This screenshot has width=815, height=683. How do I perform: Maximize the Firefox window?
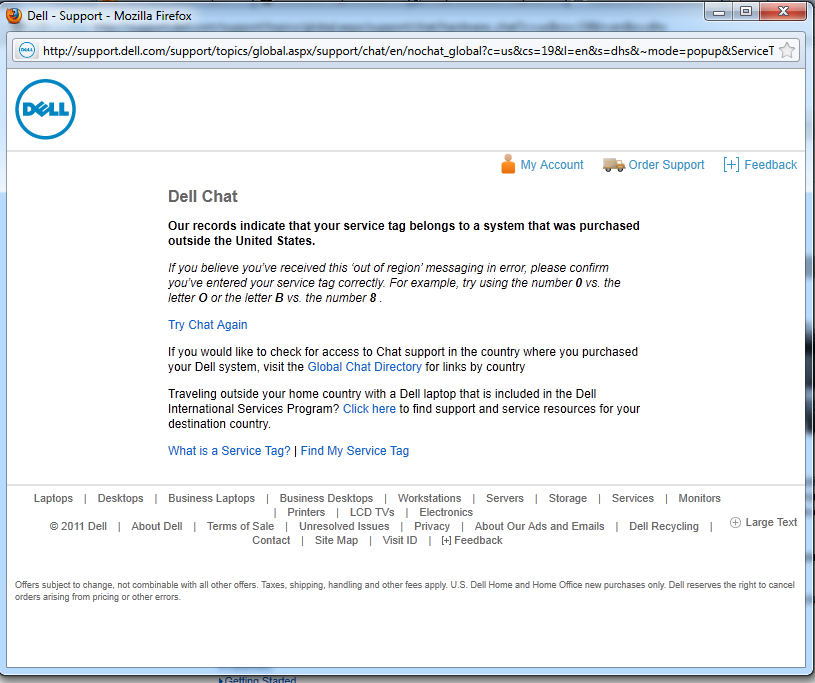[746, 12]
